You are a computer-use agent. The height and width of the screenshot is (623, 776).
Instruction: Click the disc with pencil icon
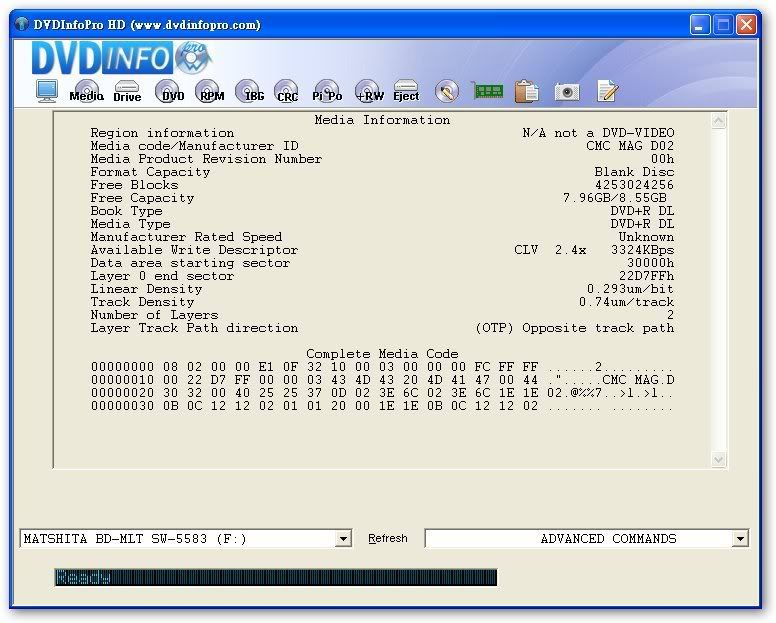(447, 92)
